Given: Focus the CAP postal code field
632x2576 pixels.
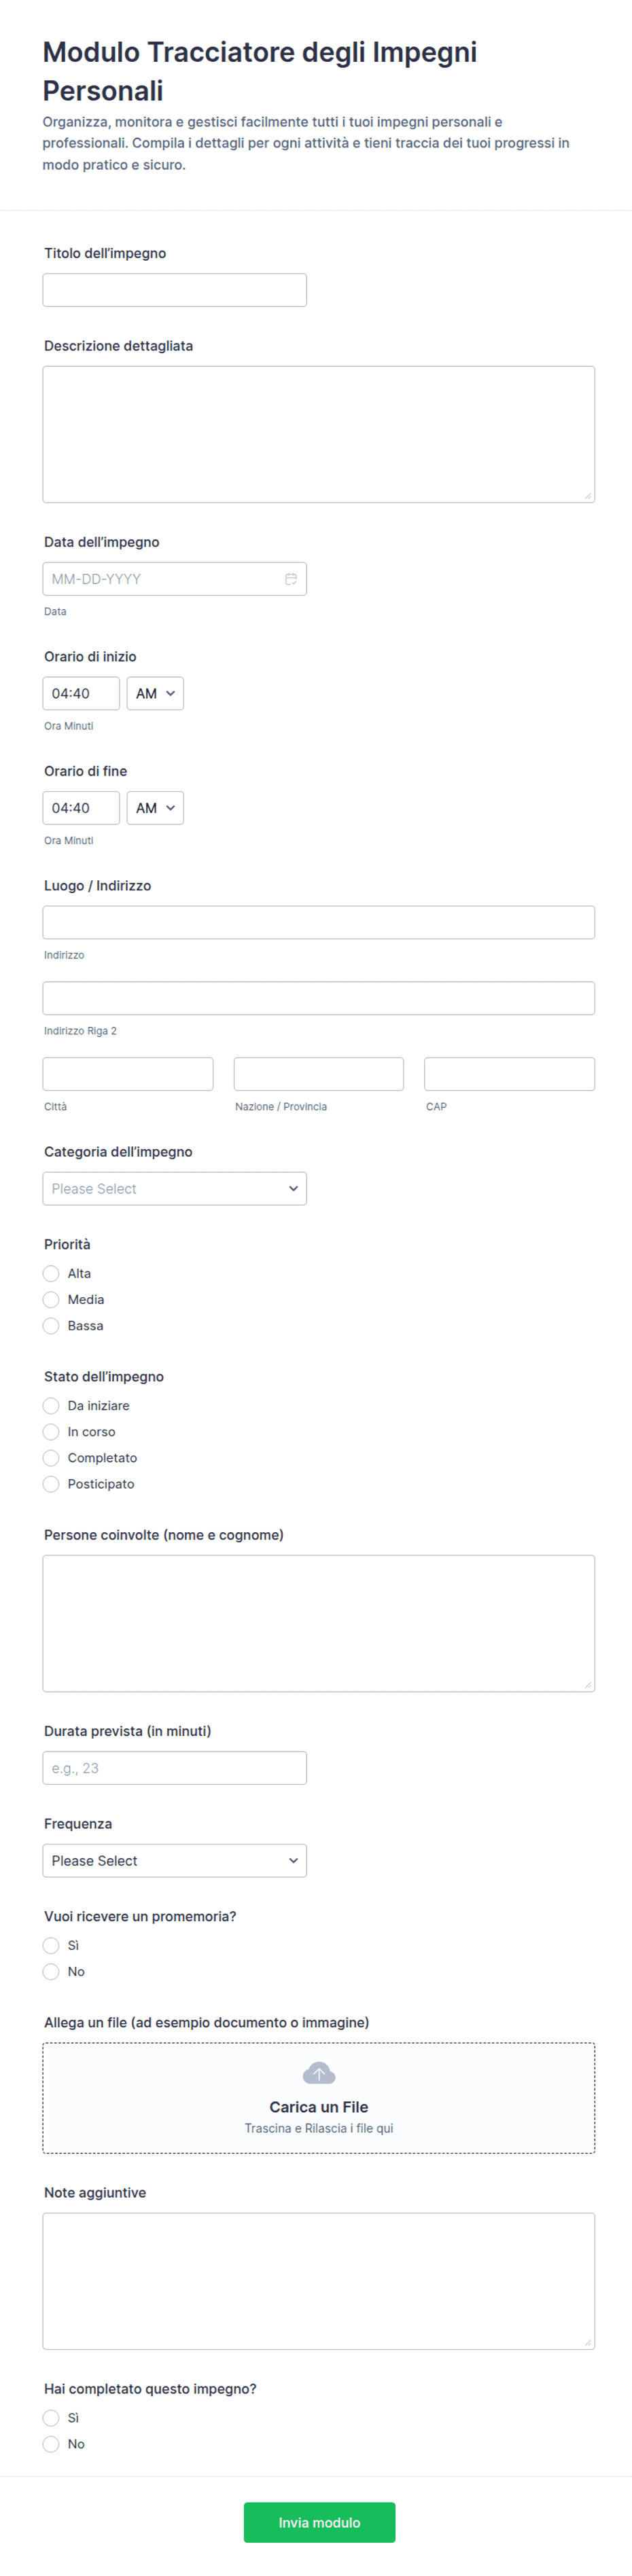Looking at the screenshot, I should (510, 1073).
